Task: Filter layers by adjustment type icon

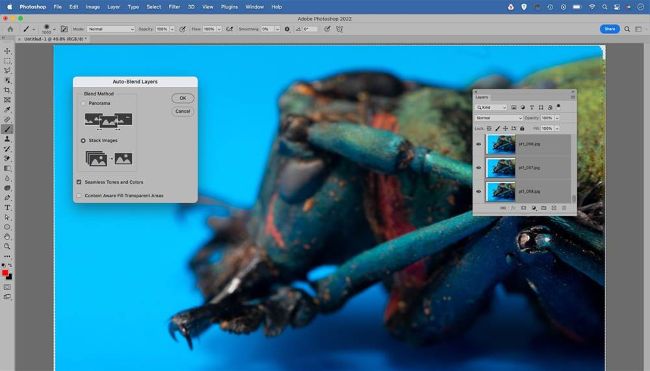Action: click(523, 107)
